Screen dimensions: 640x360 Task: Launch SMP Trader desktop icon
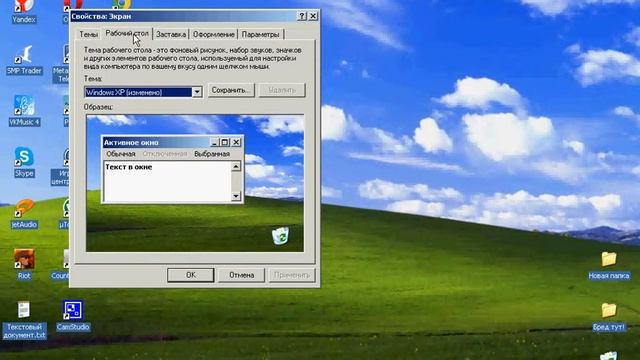tap(24, 60)
